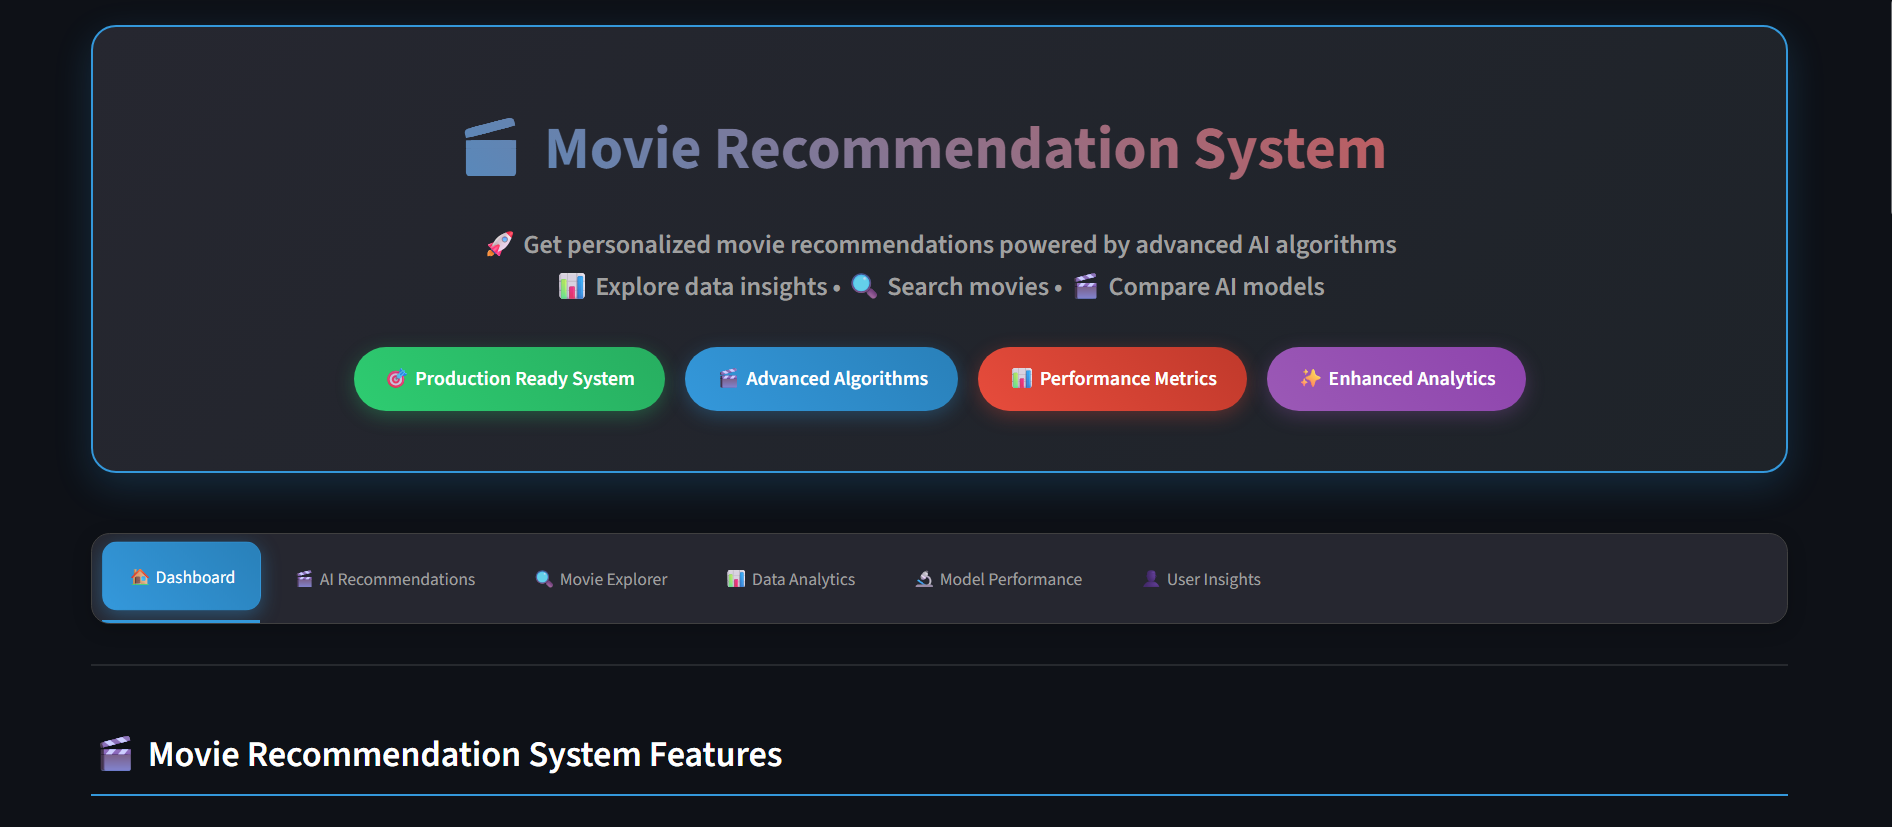Click the clapperboard icon on AI Recommendations tab
The height and width of the screenshot is (827, 1892).
tap(305, 579)
